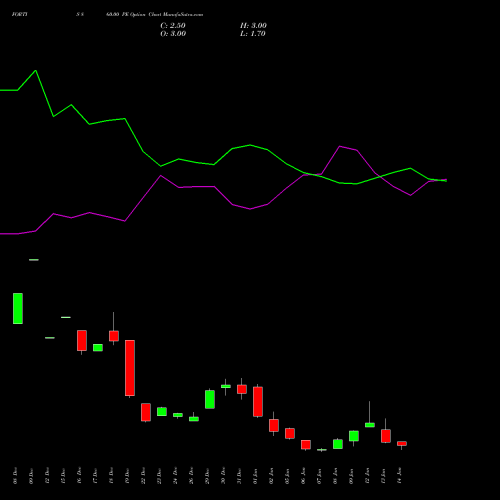Click the large green candle above 08 Dec

point(18,308)
